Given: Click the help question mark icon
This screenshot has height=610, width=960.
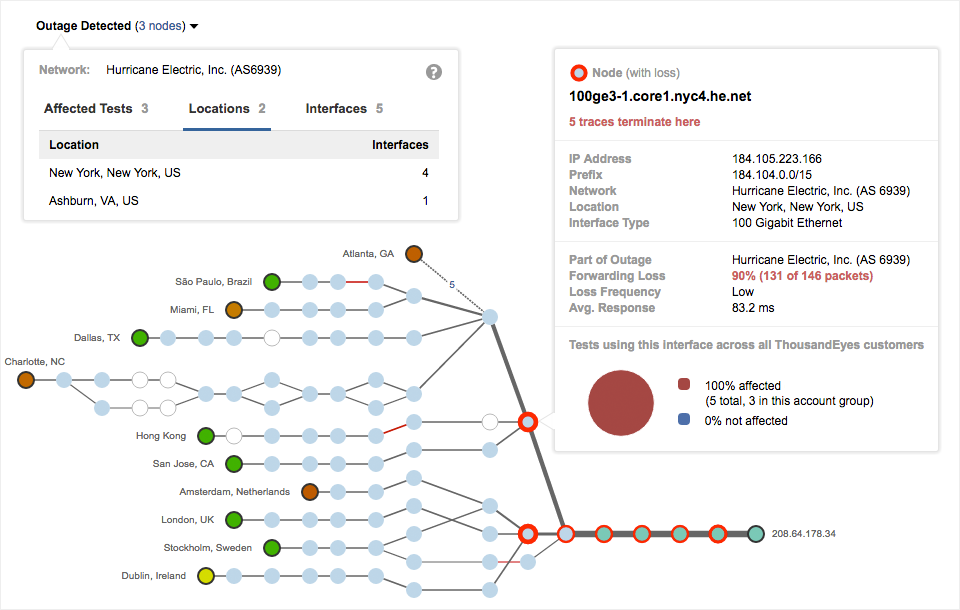Looking at the screenshot, I should tap(434, 72).
